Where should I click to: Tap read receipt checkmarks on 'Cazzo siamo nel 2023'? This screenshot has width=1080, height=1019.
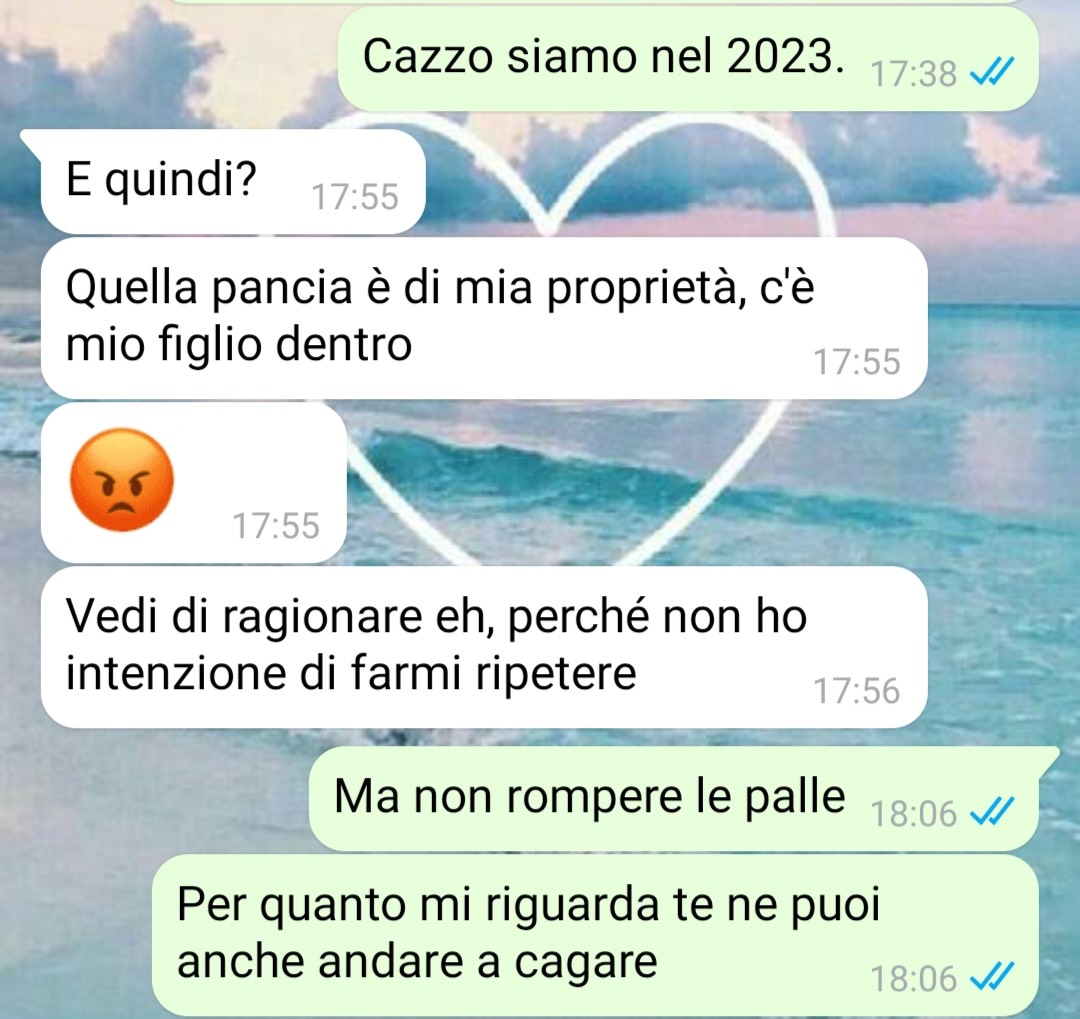992,71
